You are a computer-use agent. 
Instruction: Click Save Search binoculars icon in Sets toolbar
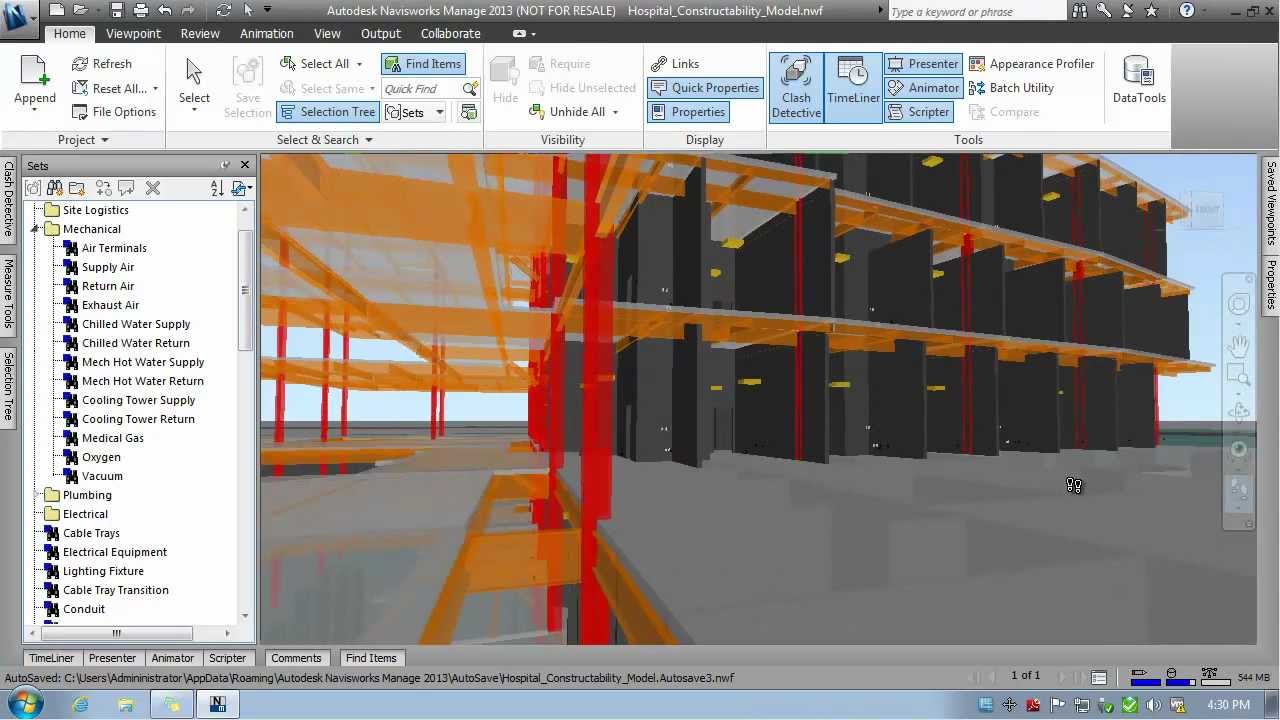(55, 188)
